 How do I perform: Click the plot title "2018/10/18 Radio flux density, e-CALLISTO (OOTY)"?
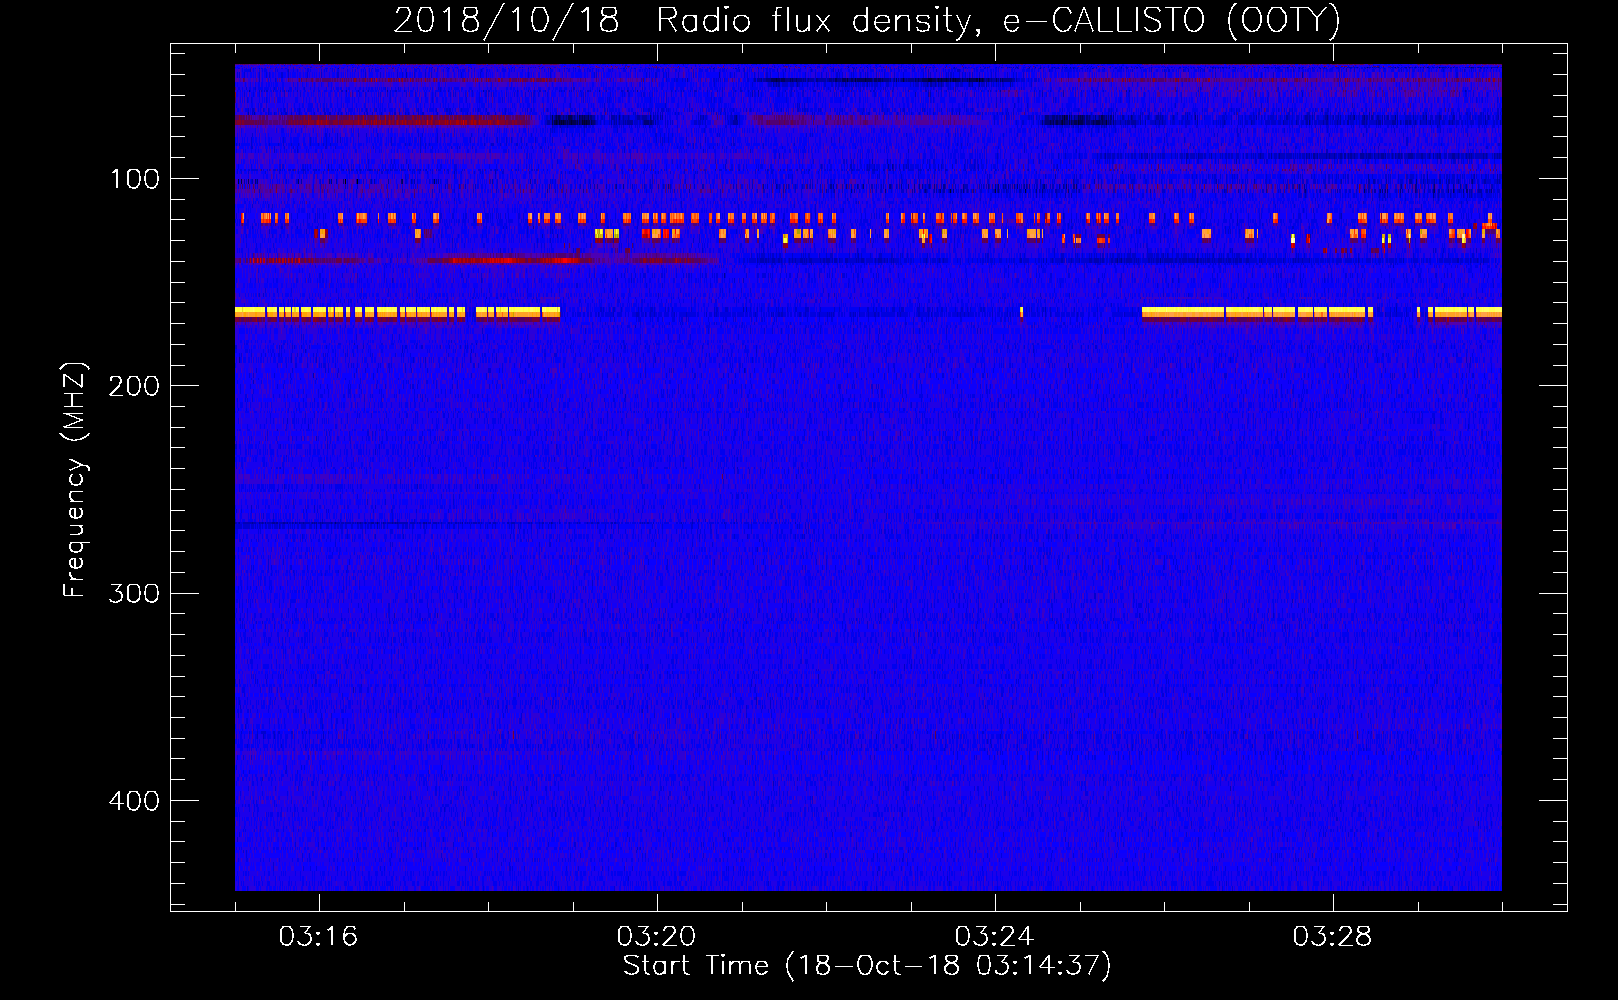click(x=867, y=20)
